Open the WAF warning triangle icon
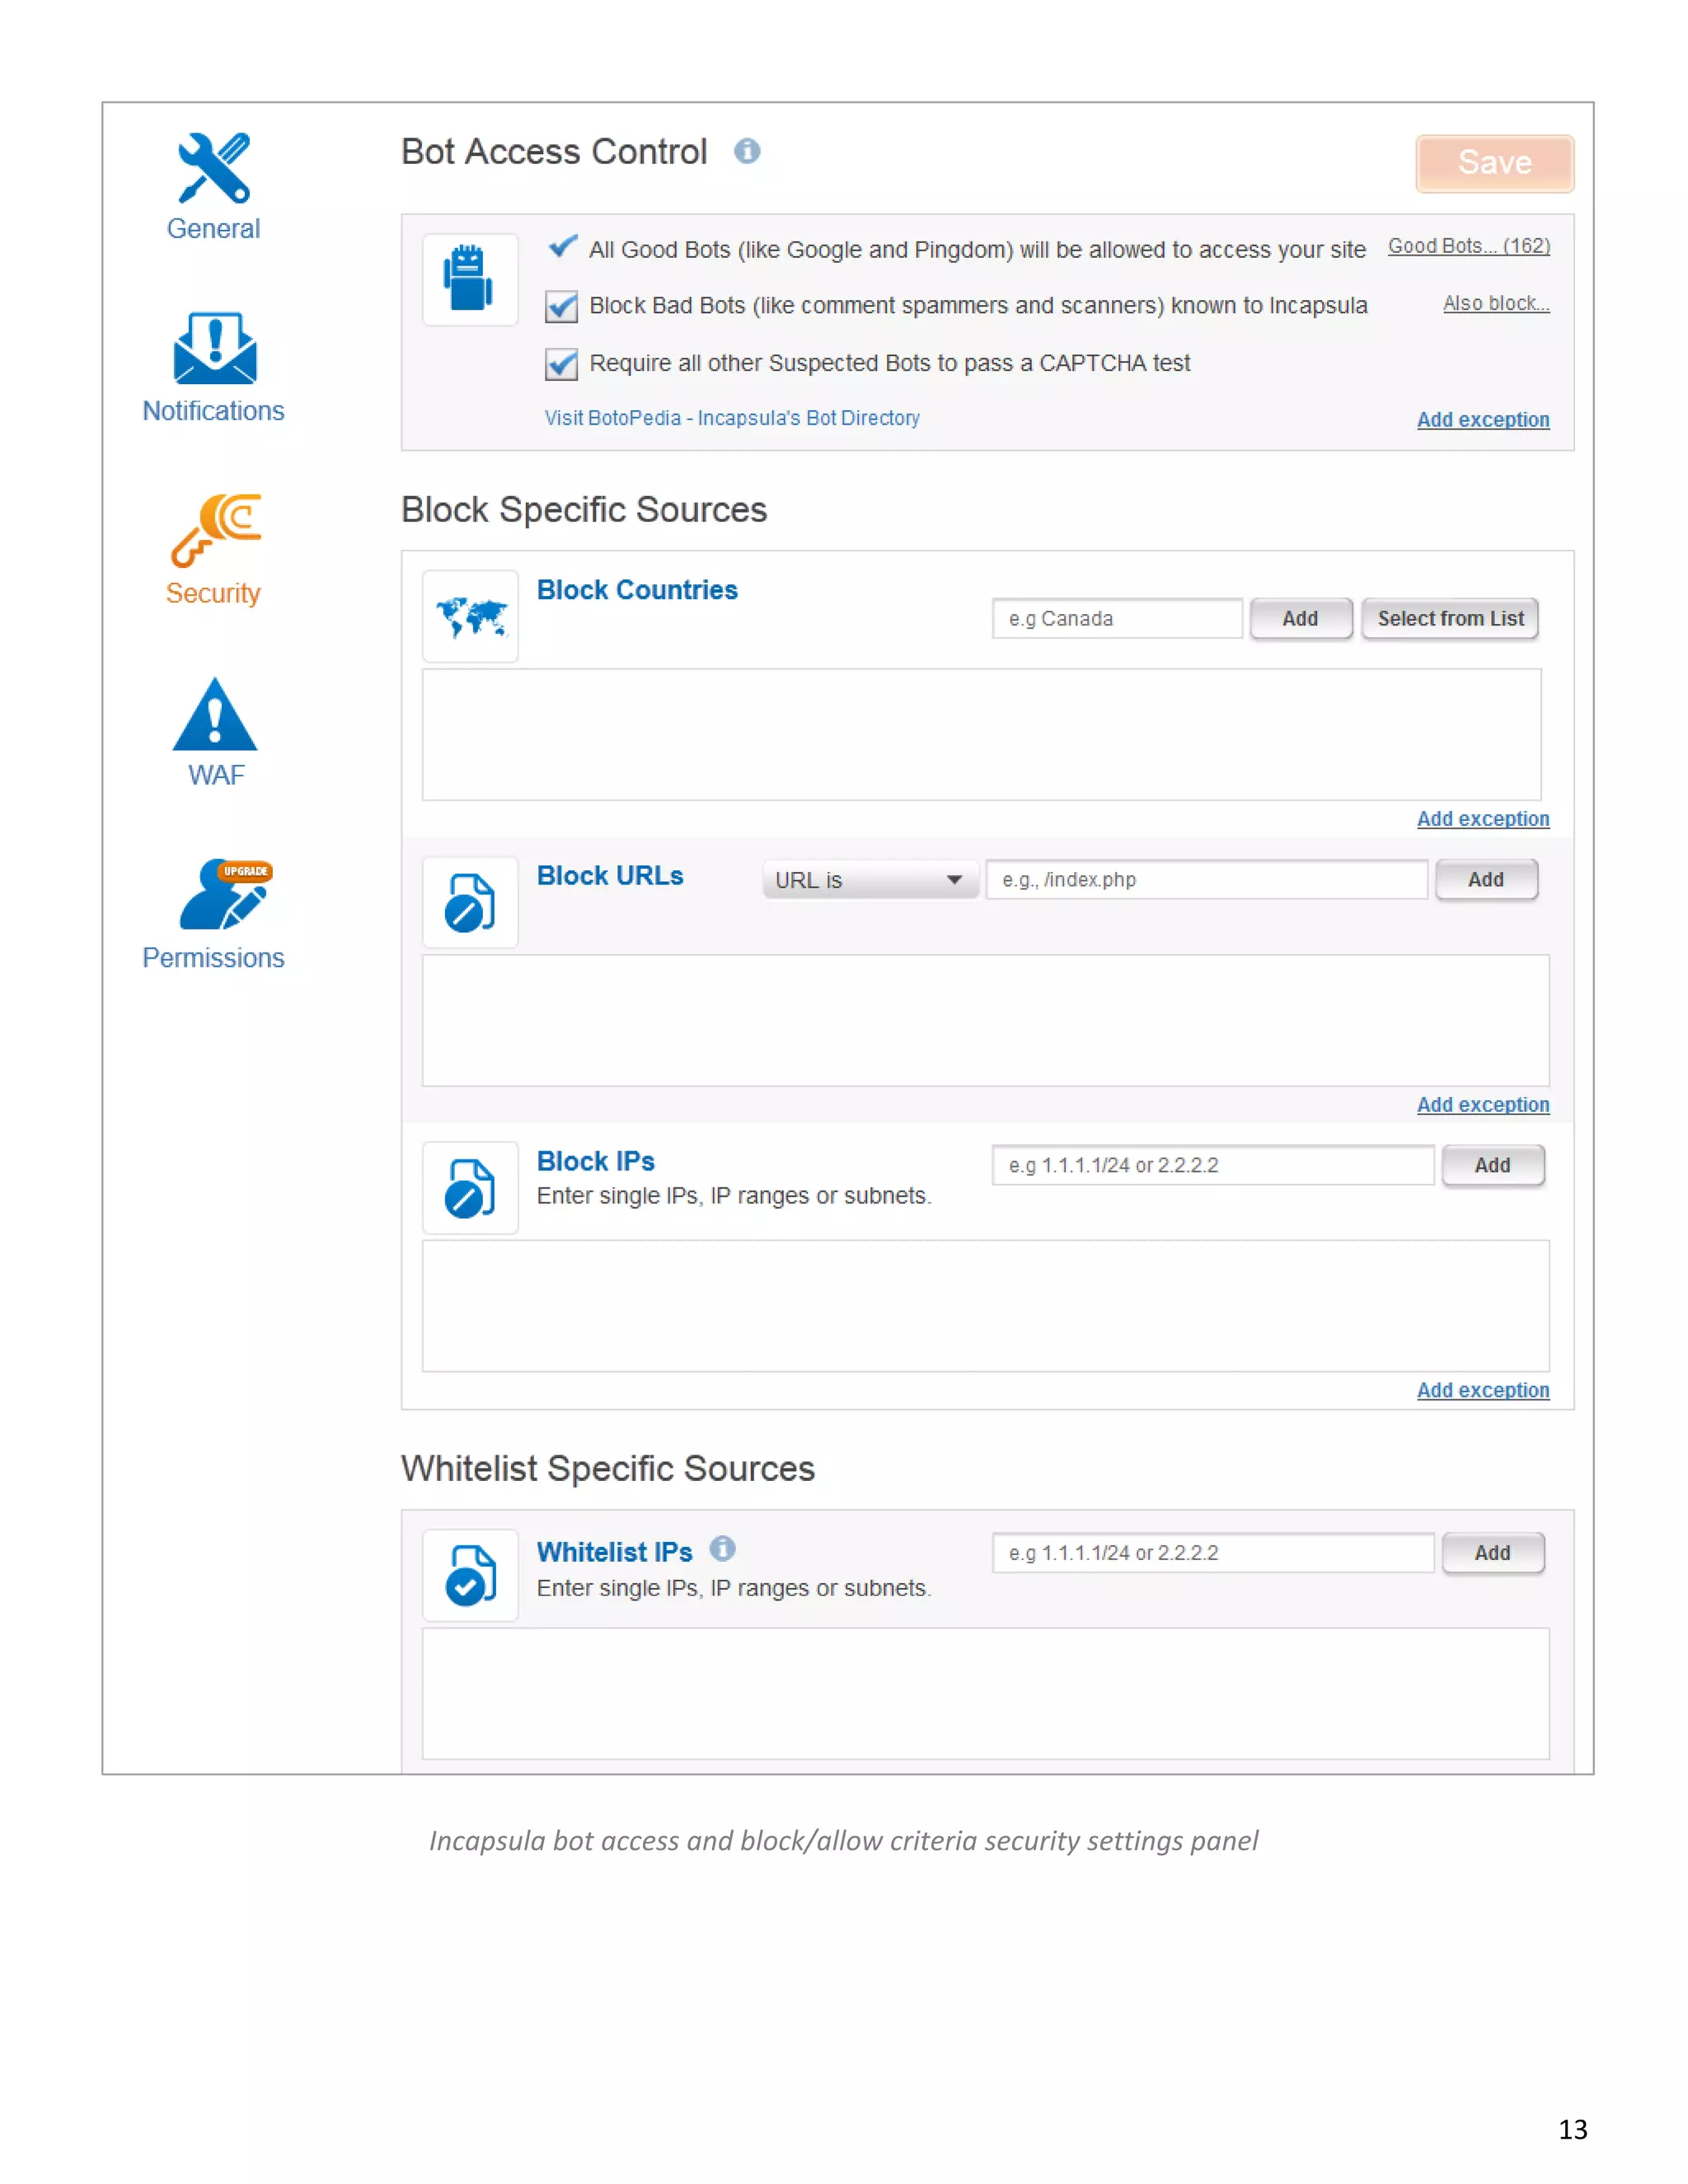Screen dimensions: 1688x2184 coord(215,714)
